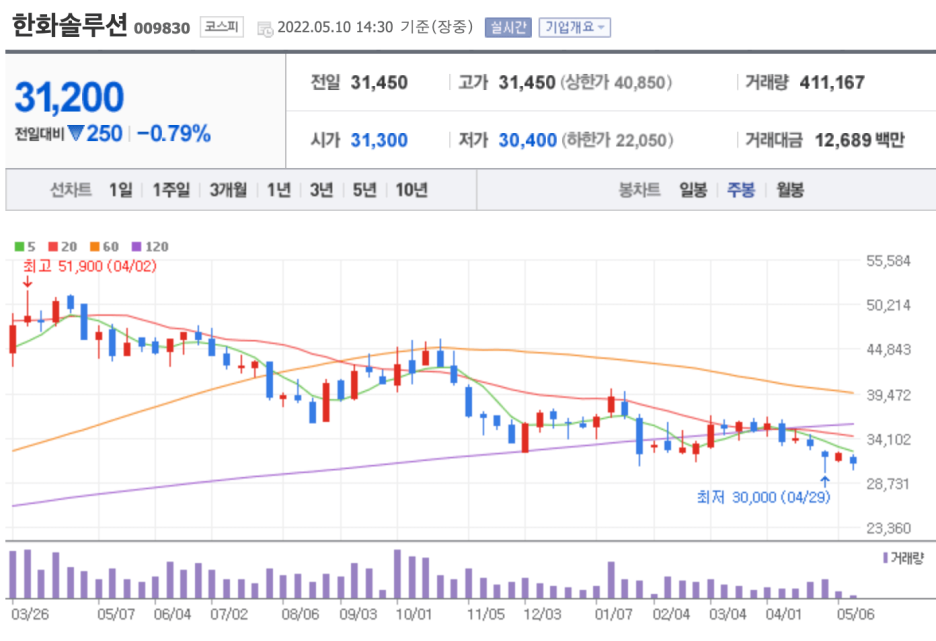Click the 55,584 price axis label

[888, 261]
